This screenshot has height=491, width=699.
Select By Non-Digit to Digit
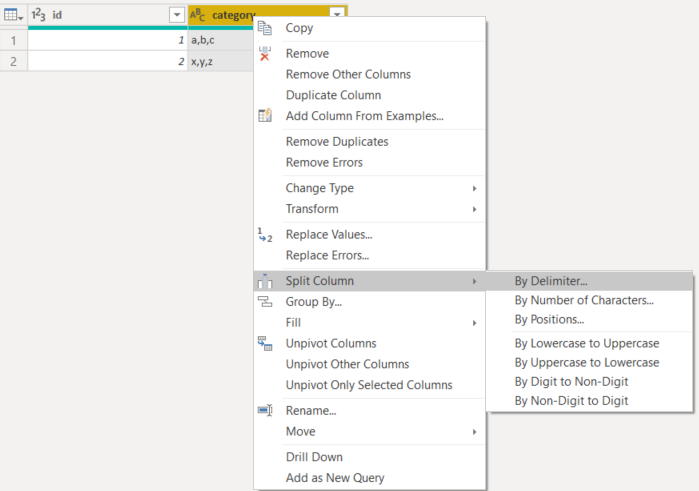tap(589, 401)
